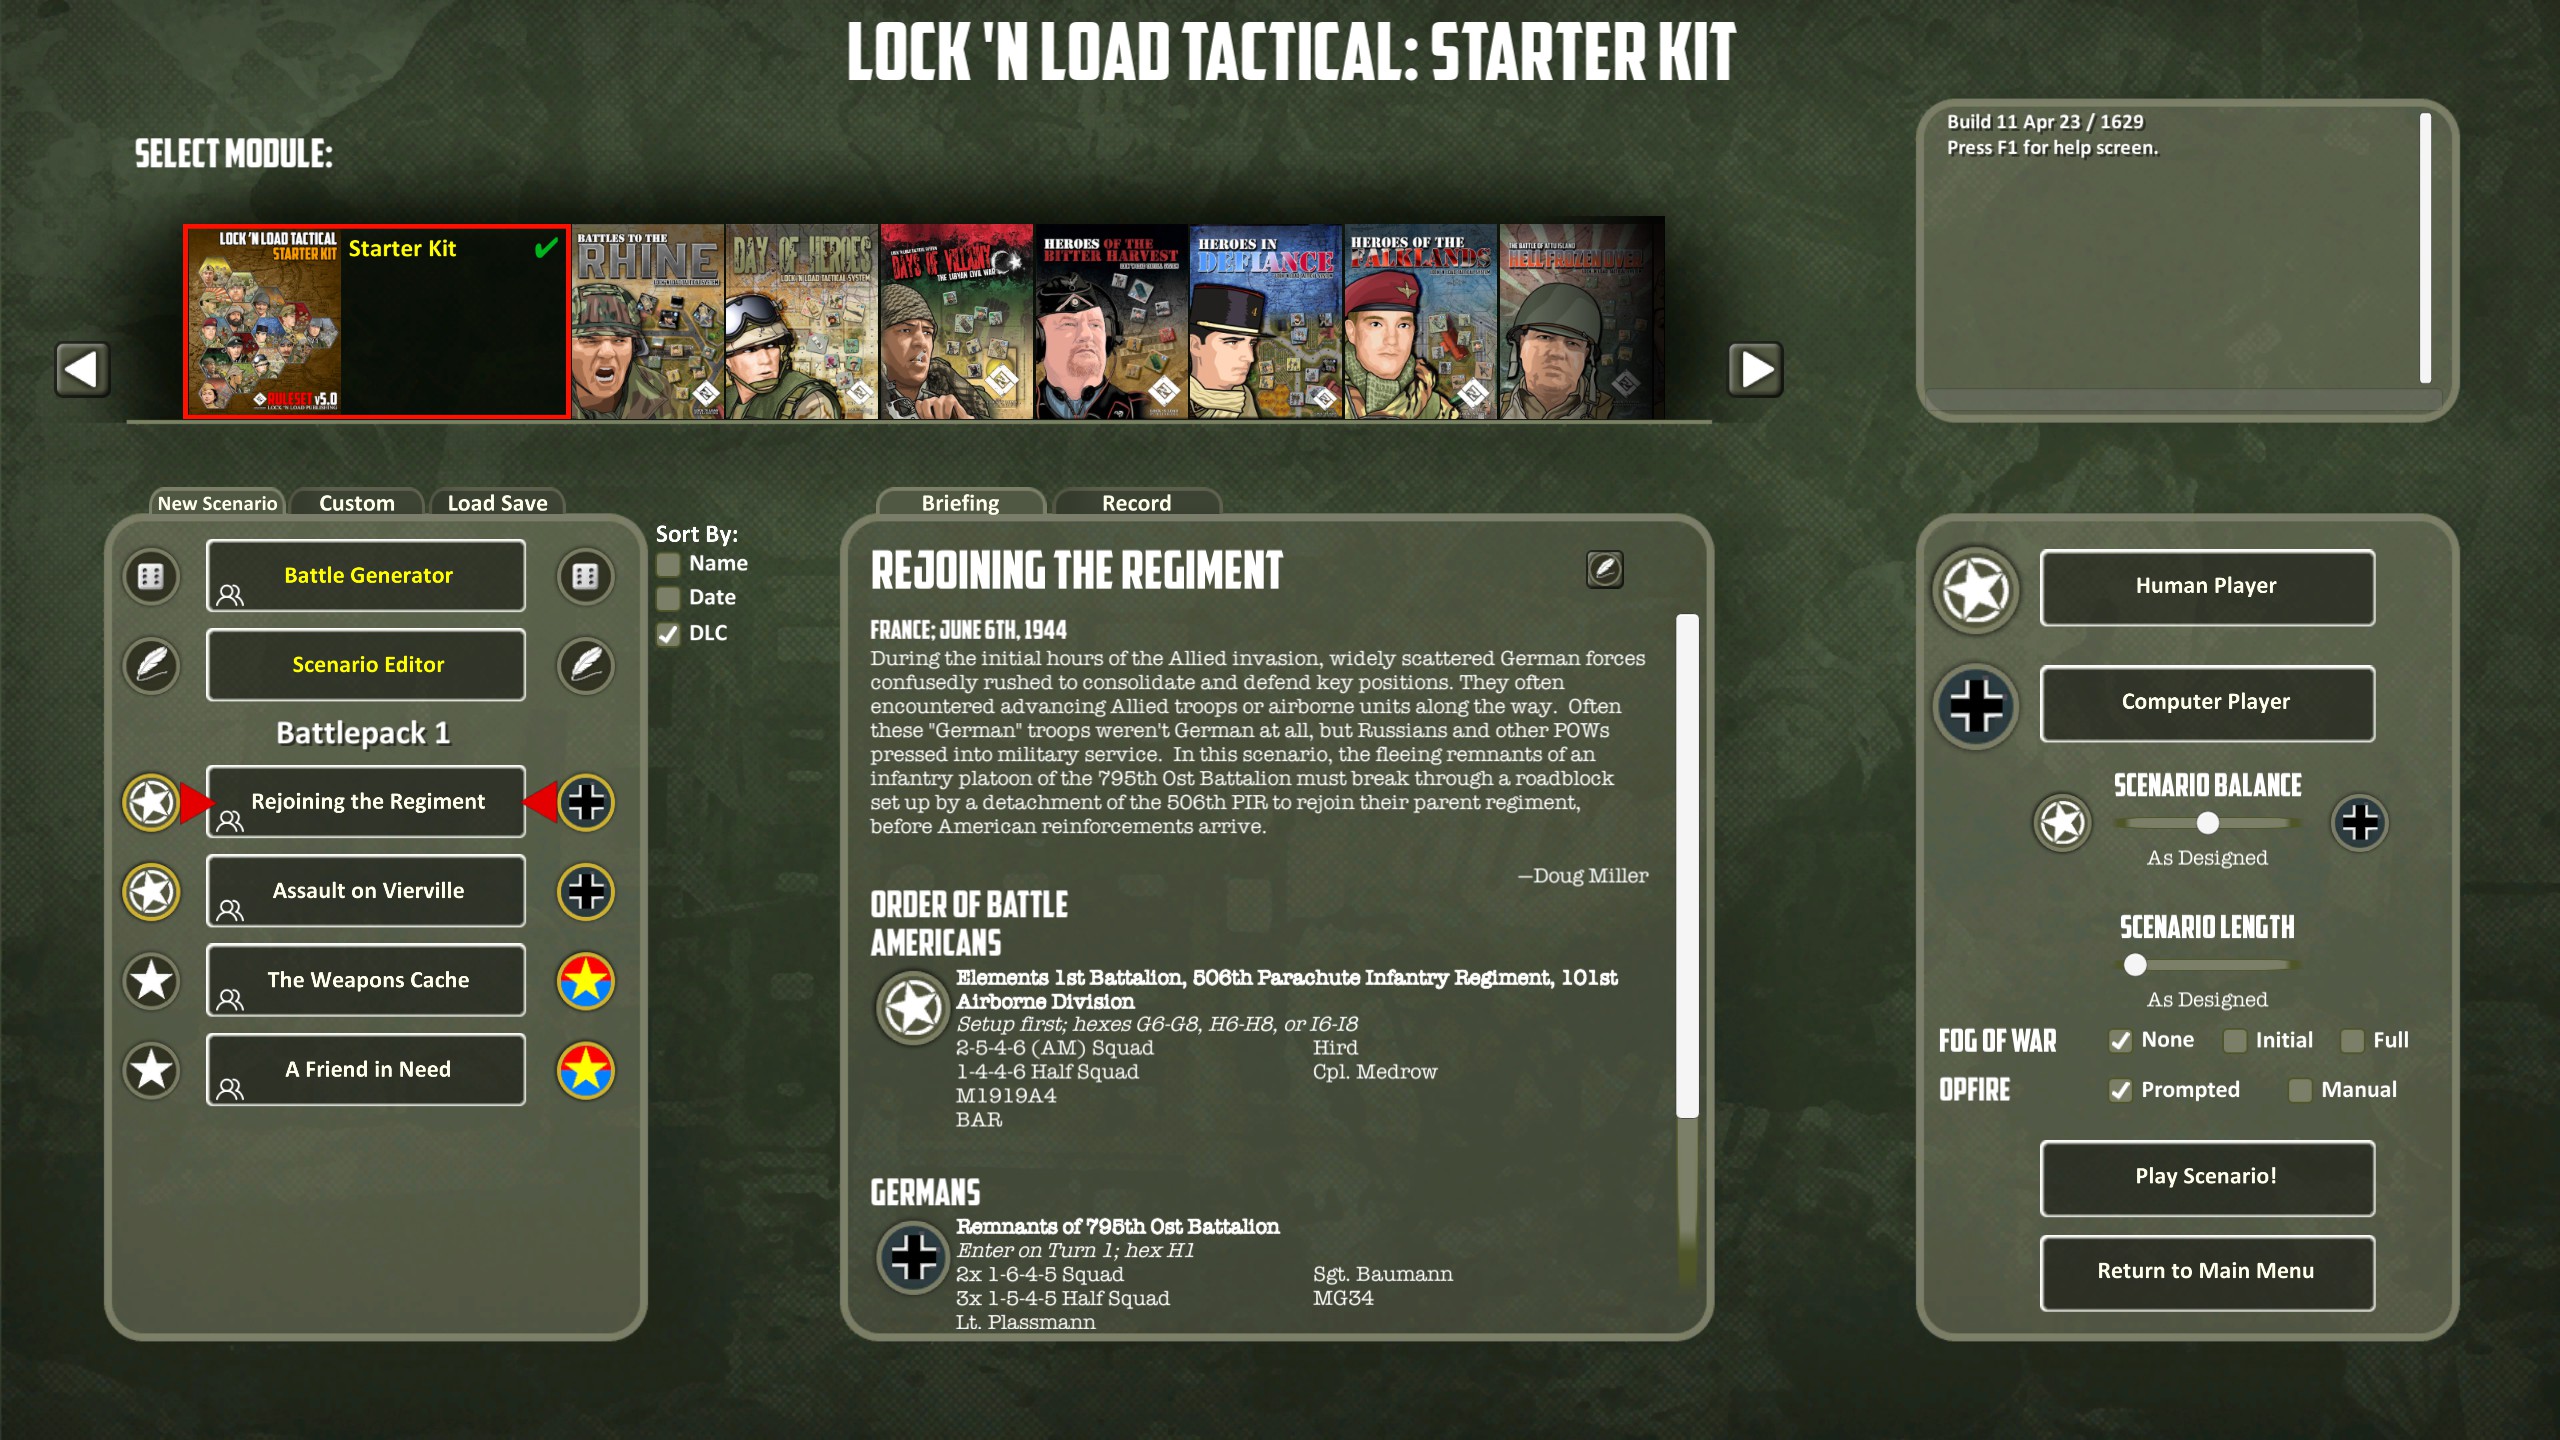2560x1440 pixels.
Task: Click the white star icon beside A Friend in Need
Action: 151,1070
